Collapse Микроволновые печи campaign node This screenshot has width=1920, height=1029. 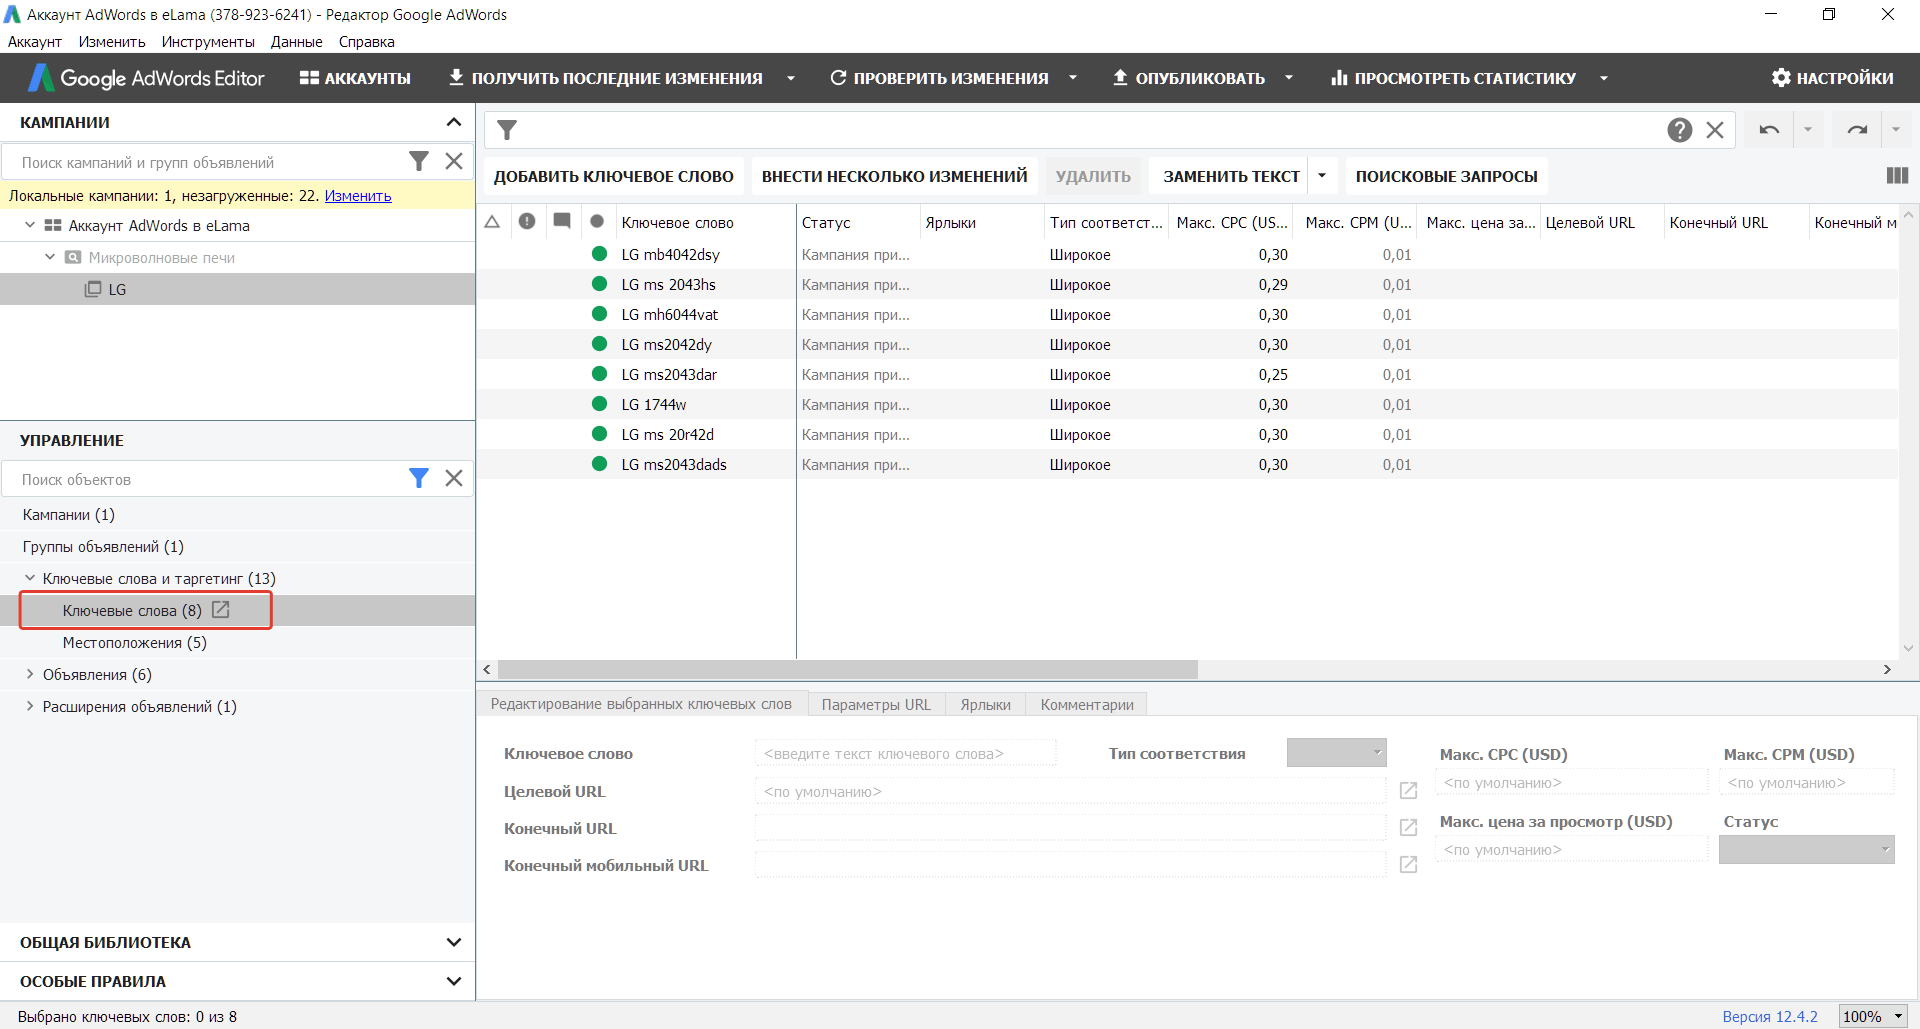50,257
